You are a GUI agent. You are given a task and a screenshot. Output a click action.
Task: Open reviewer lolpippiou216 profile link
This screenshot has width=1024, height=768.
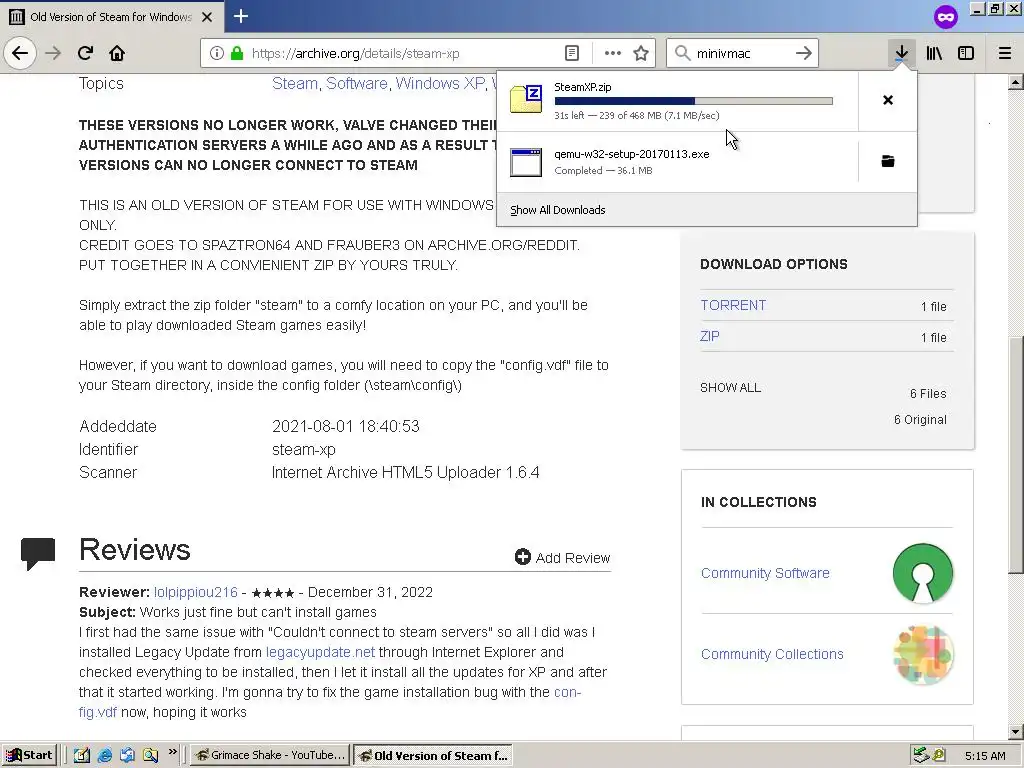tap(195, 592)
